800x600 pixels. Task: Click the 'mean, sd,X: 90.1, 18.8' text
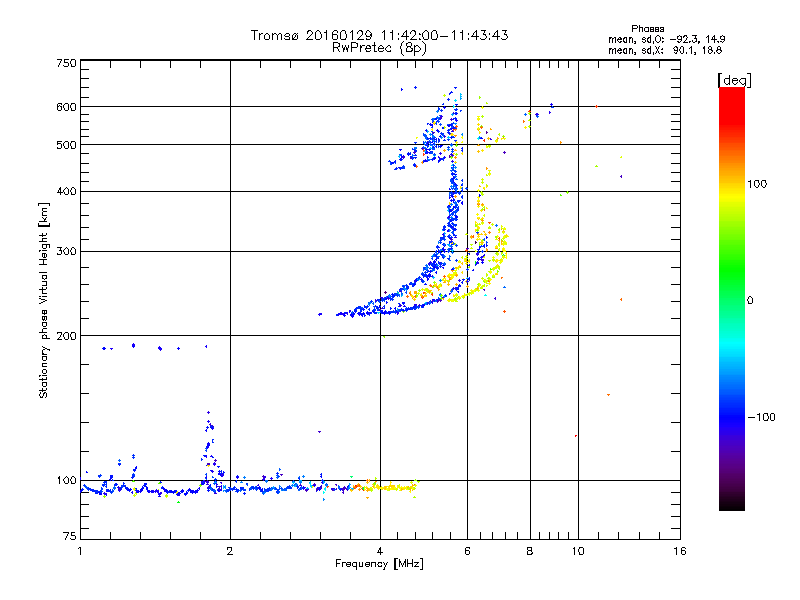pyautogui.click(x=665, y=50)
